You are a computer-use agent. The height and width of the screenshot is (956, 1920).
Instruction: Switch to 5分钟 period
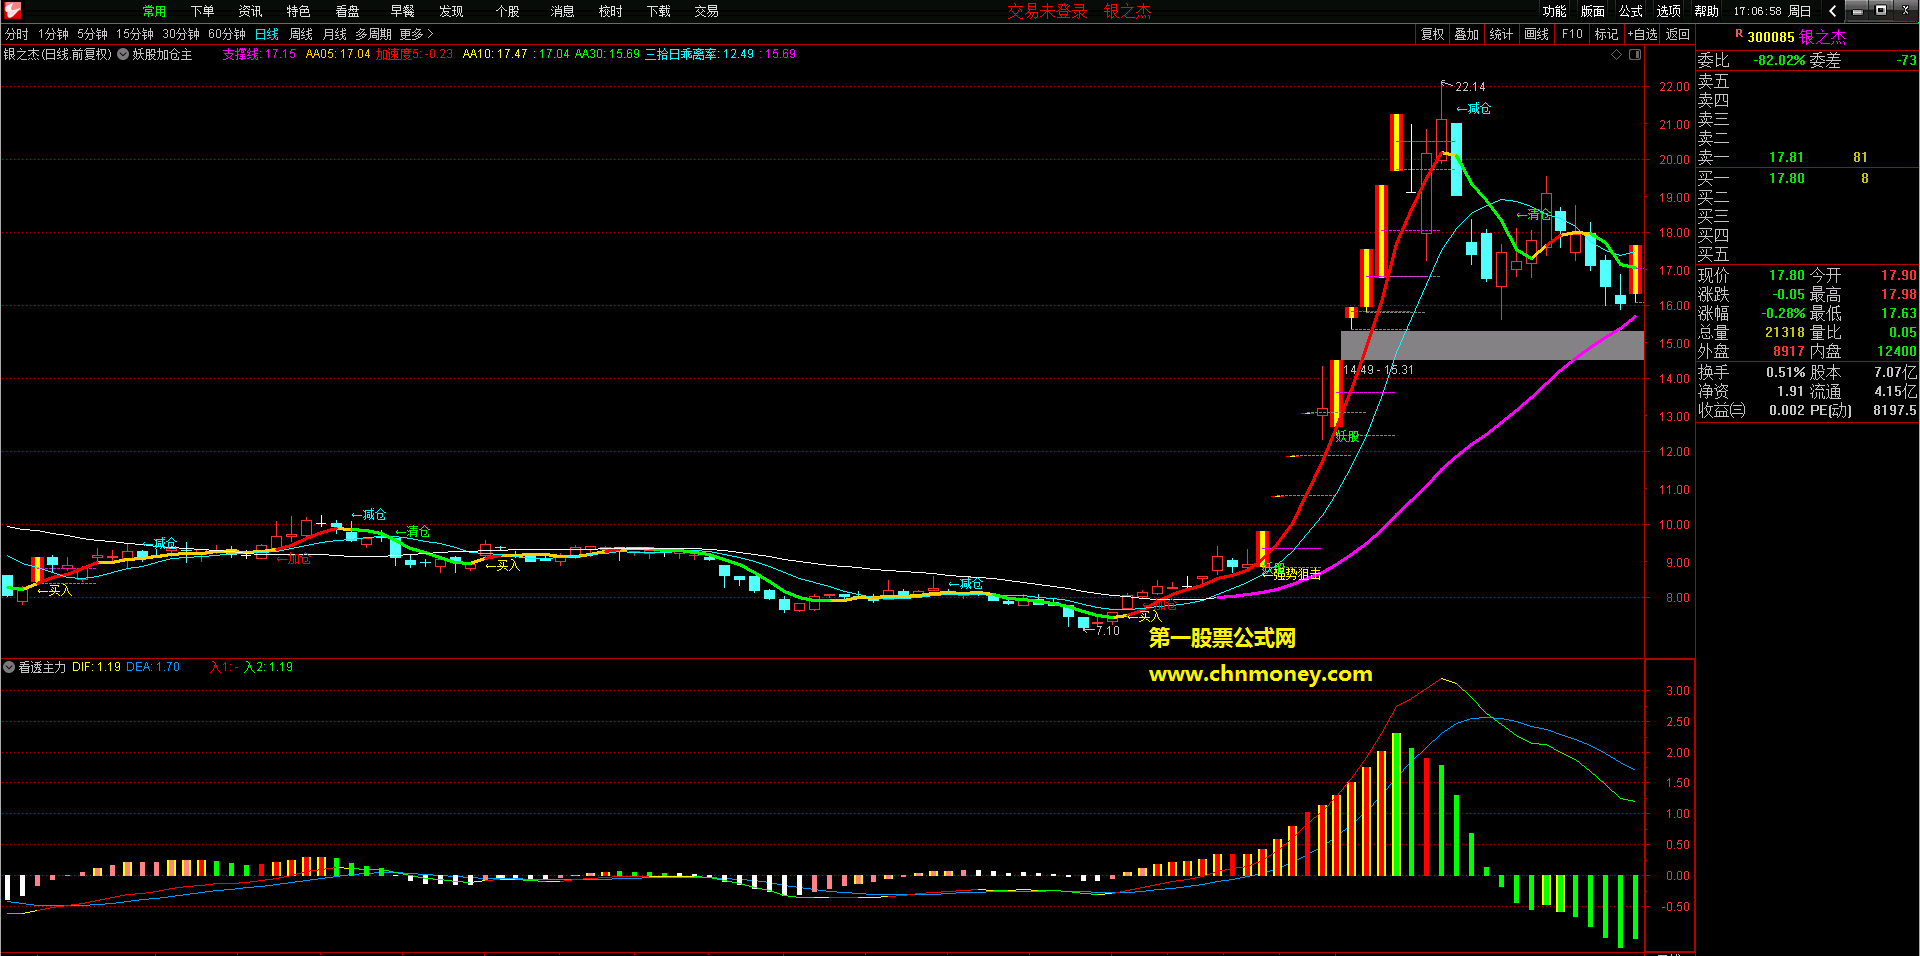(92, 34)
